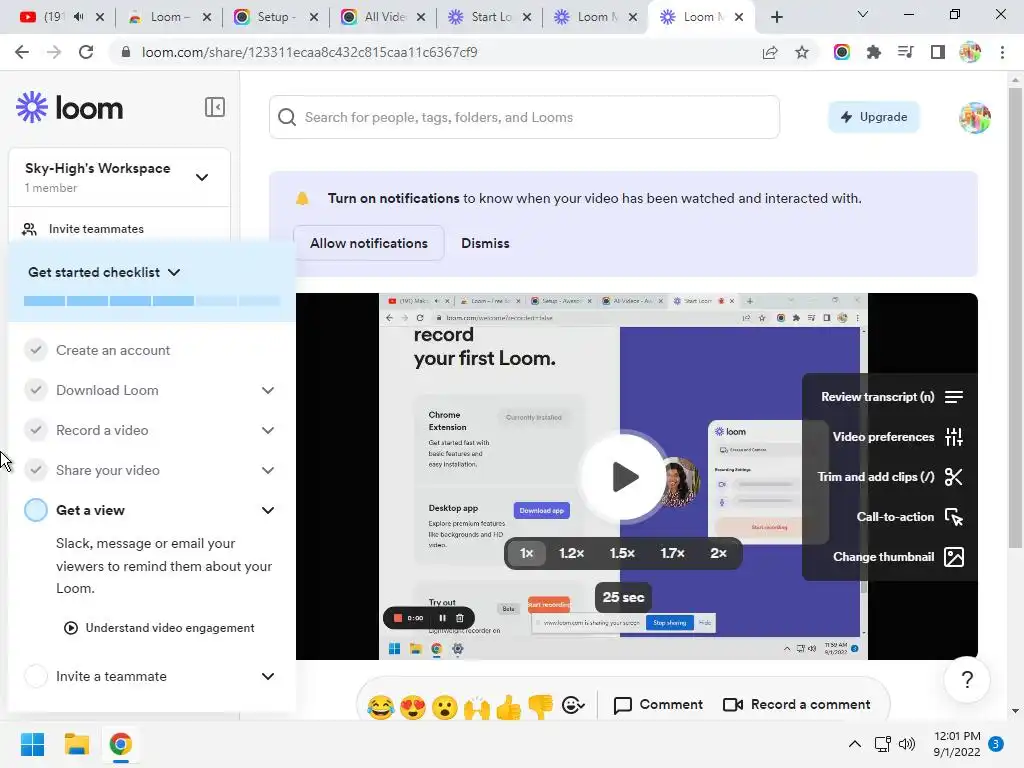Bookmark this page with the star icon
Viewport: 1024px width, 768px height.
click(802, 52)
